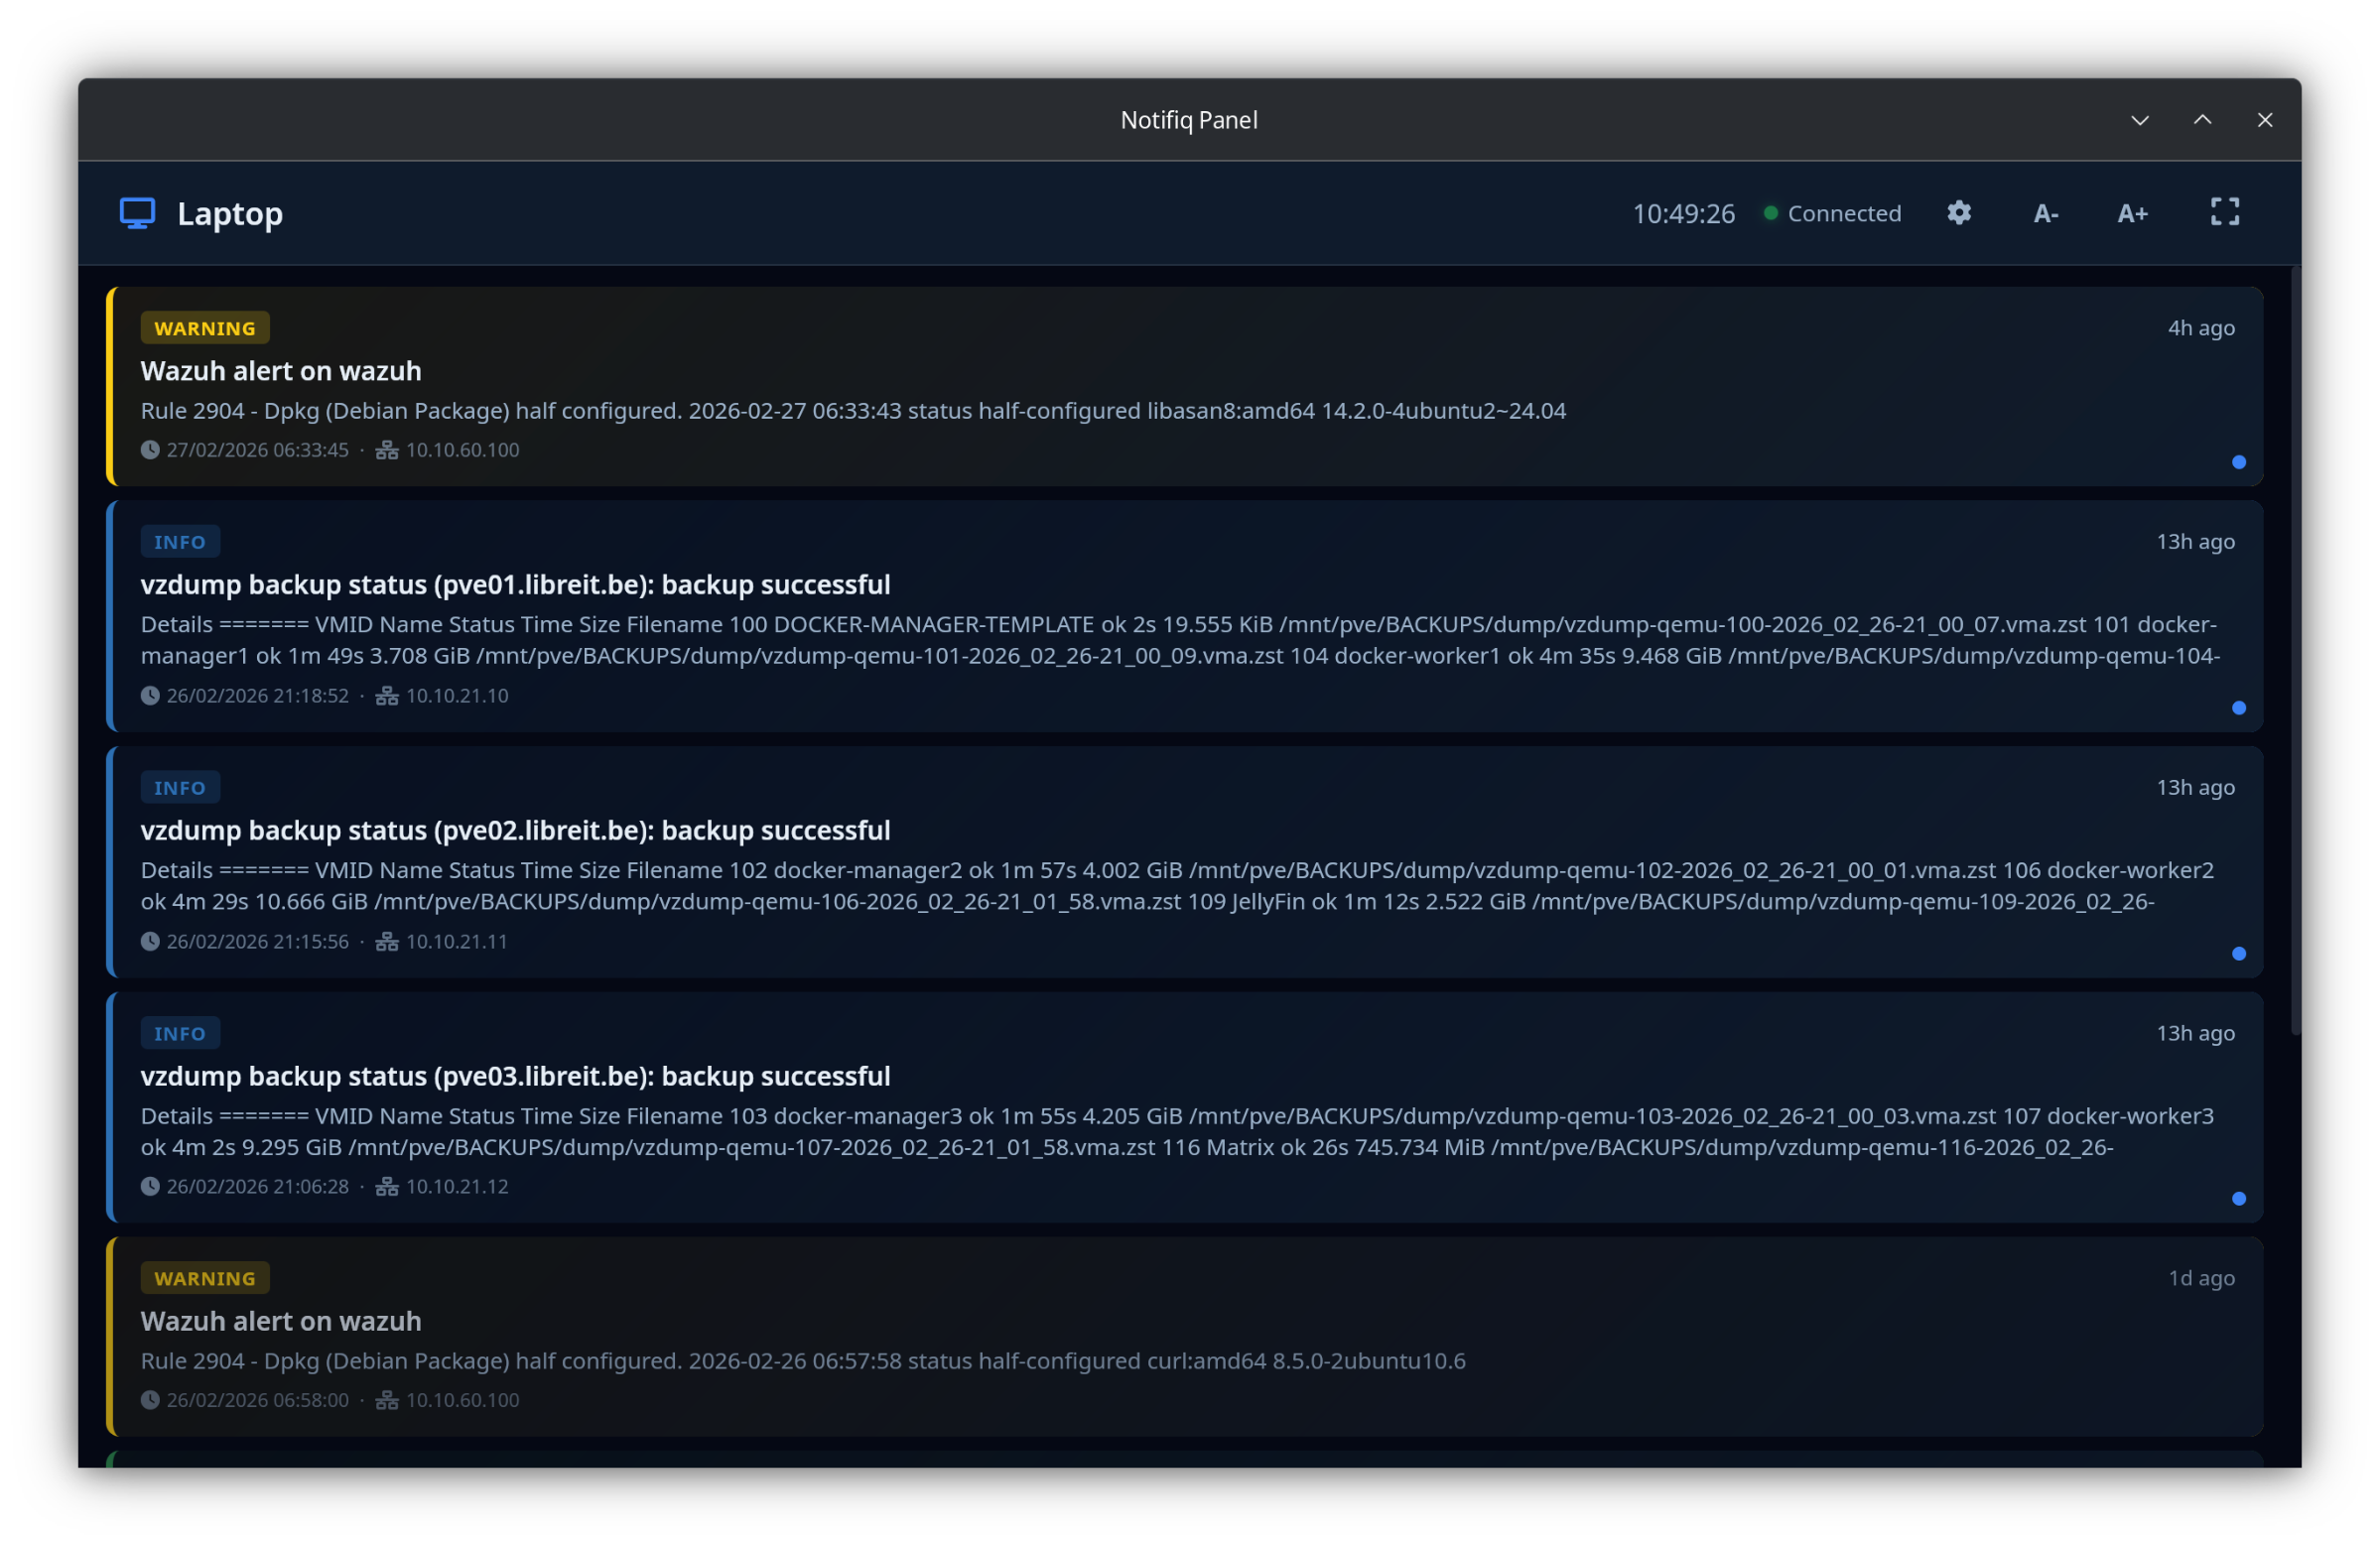2380x1546 pixels.
Task: Click the clock icon beside 26/02/2026 21:18:52
Action: click(x=150, y=695)
